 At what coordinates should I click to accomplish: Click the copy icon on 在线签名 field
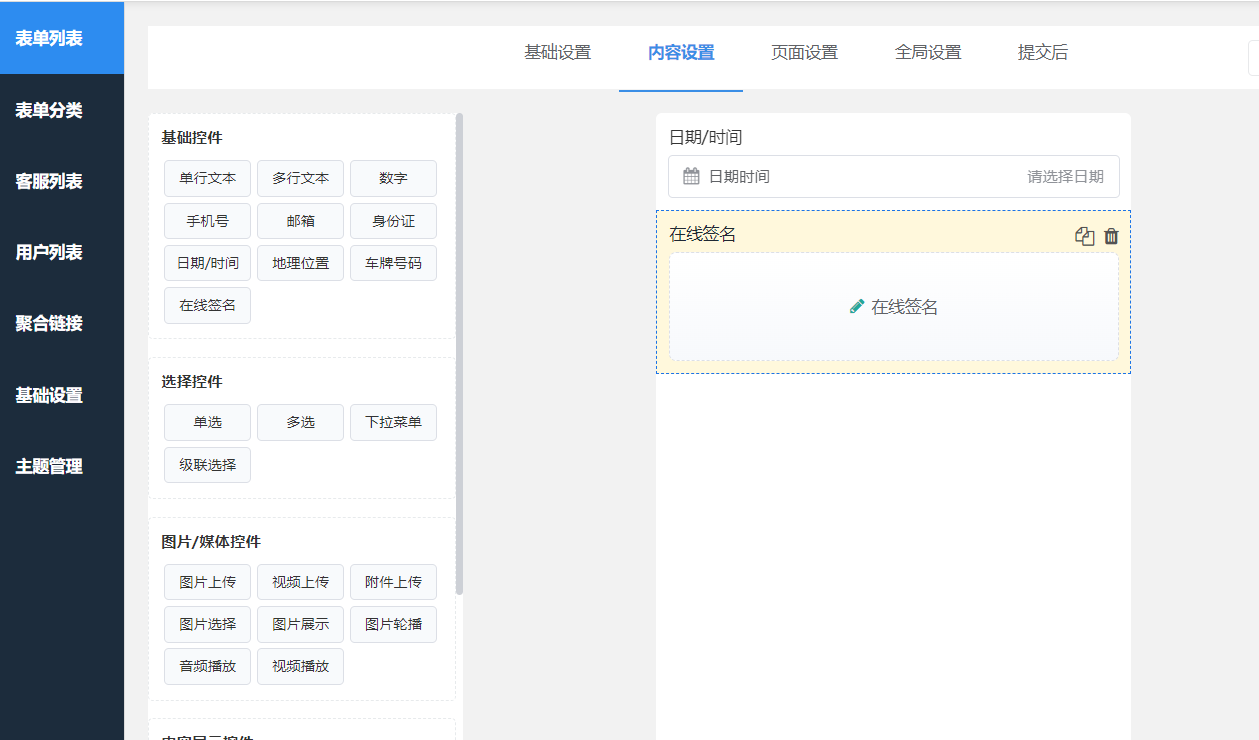coord(1085,237)
